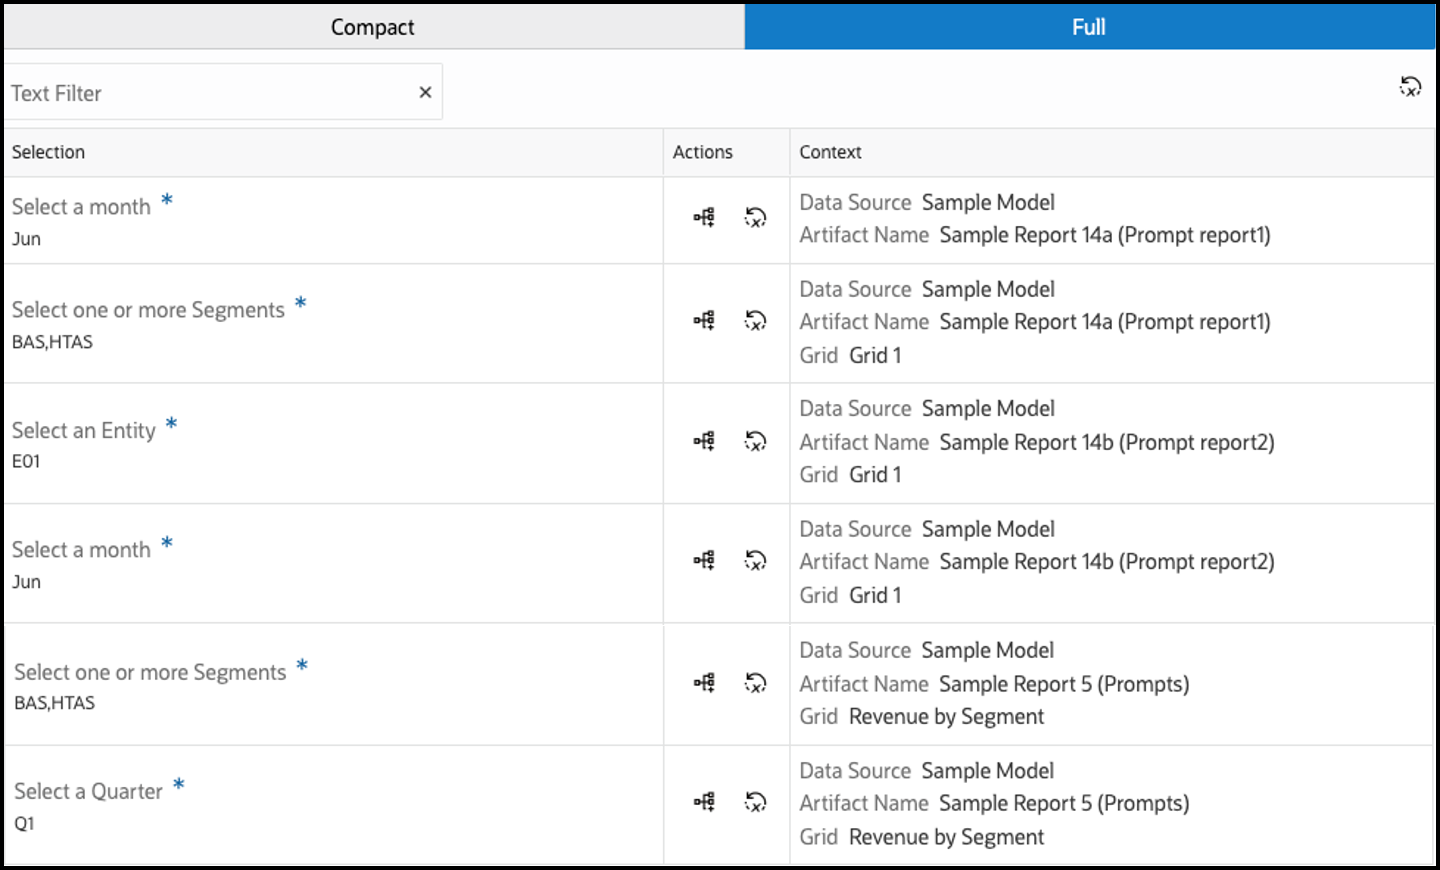The image size is (1440, 870).
Task: Reset the Report 14a month prompt selection
Action: [x=755, y=217]
